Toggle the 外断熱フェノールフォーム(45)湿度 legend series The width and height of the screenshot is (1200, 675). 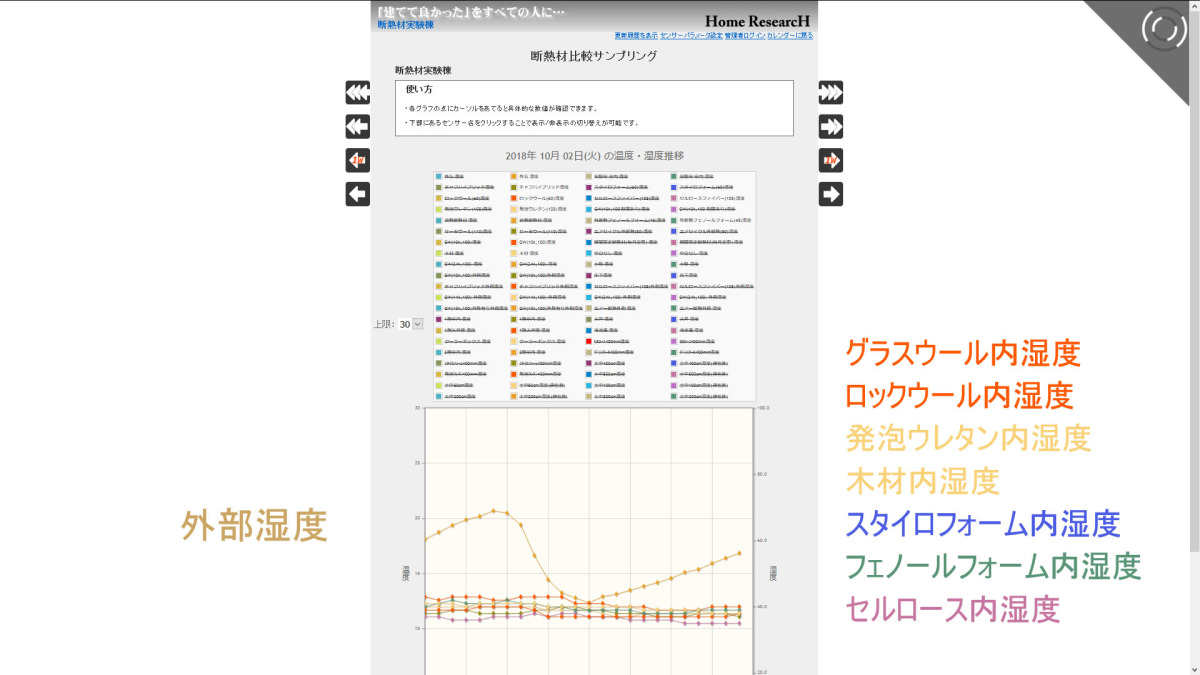[x=714, y=220]
